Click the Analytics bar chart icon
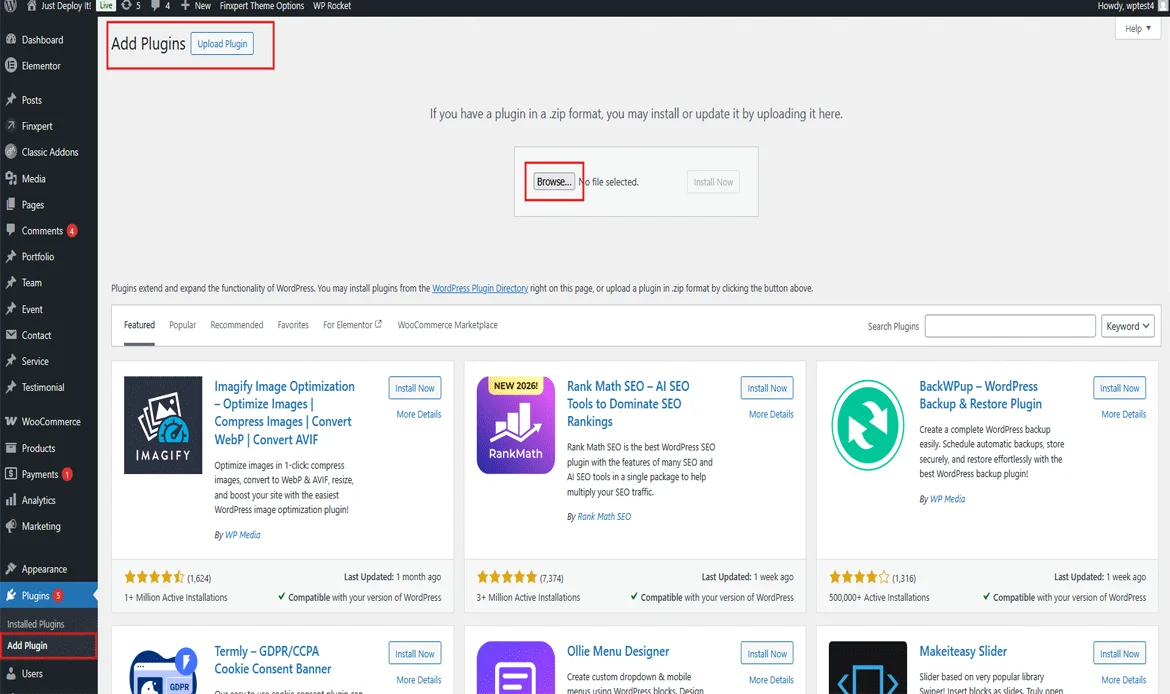Screen dimensions: 1170x694 11,500
